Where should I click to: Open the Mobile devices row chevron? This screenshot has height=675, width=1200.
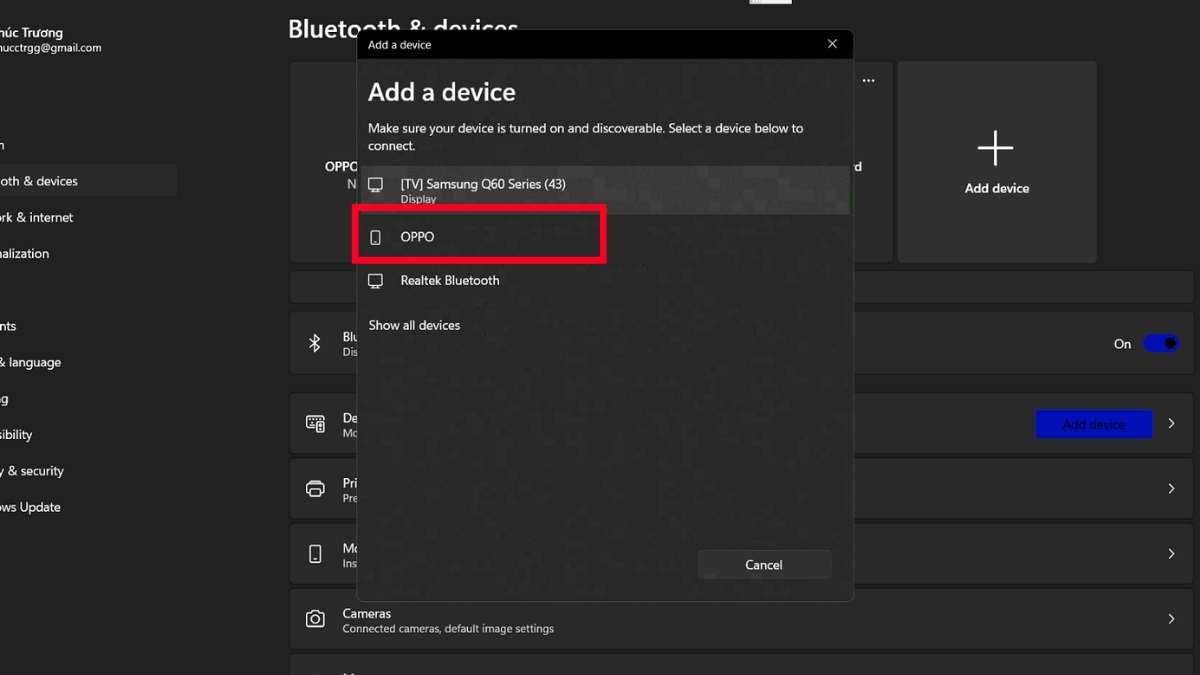point(1171,554)
